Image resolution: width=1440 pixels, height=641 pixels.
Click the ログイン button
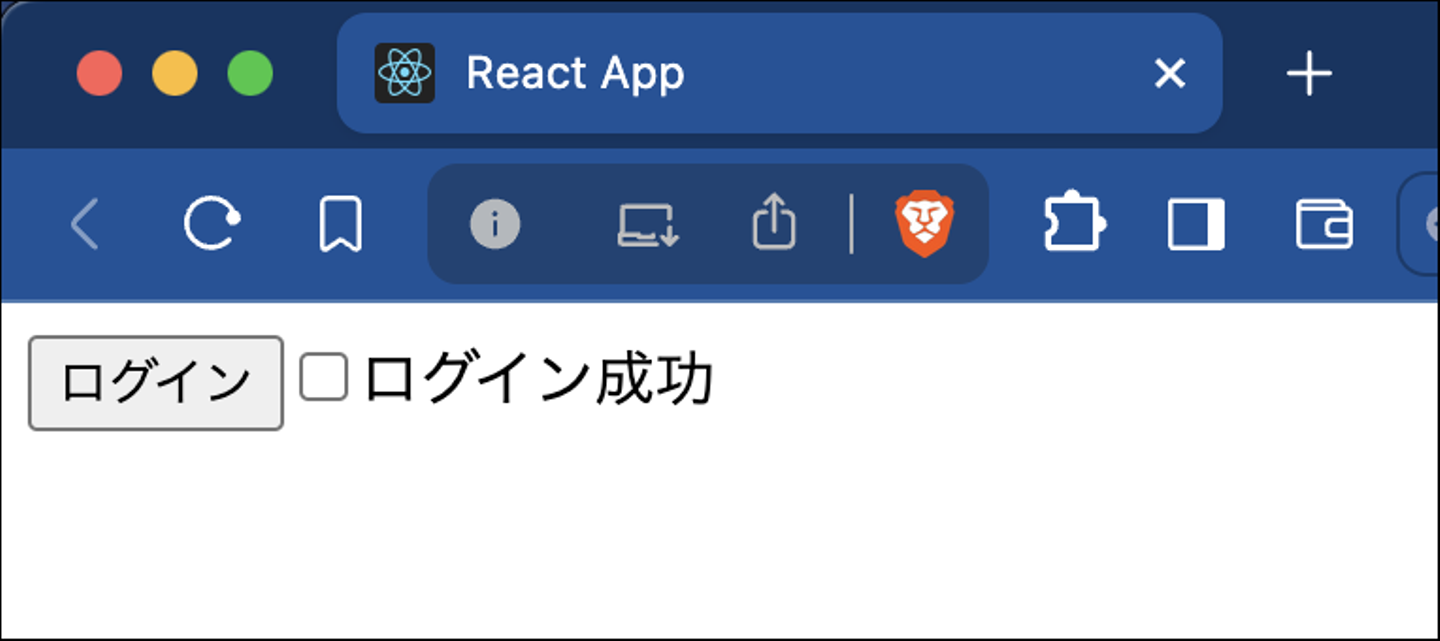[x=156, y=383]
